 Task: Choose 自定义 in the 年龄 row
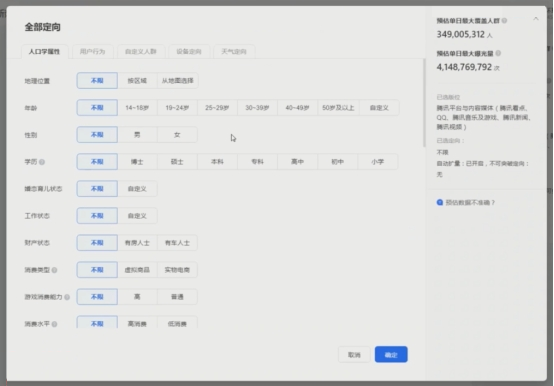tap(379, 108)
